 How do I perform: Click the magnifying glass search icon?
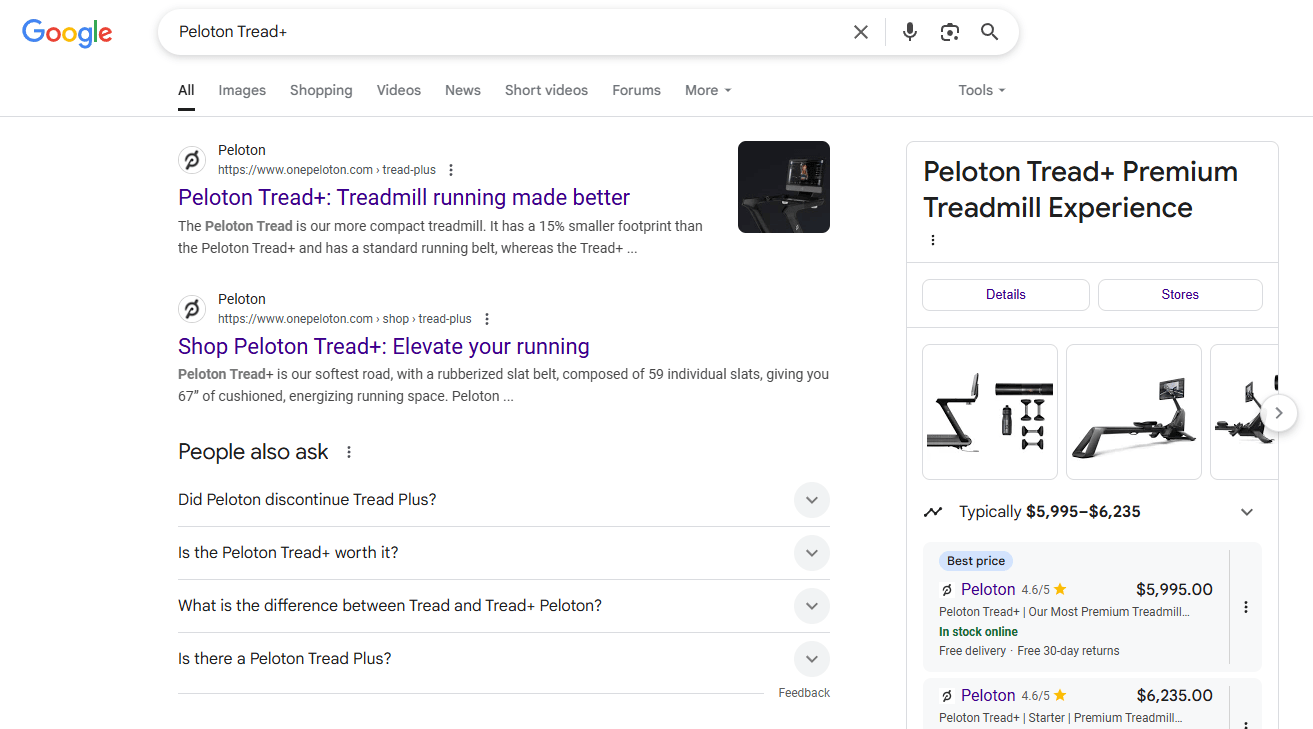pos(990,32)
